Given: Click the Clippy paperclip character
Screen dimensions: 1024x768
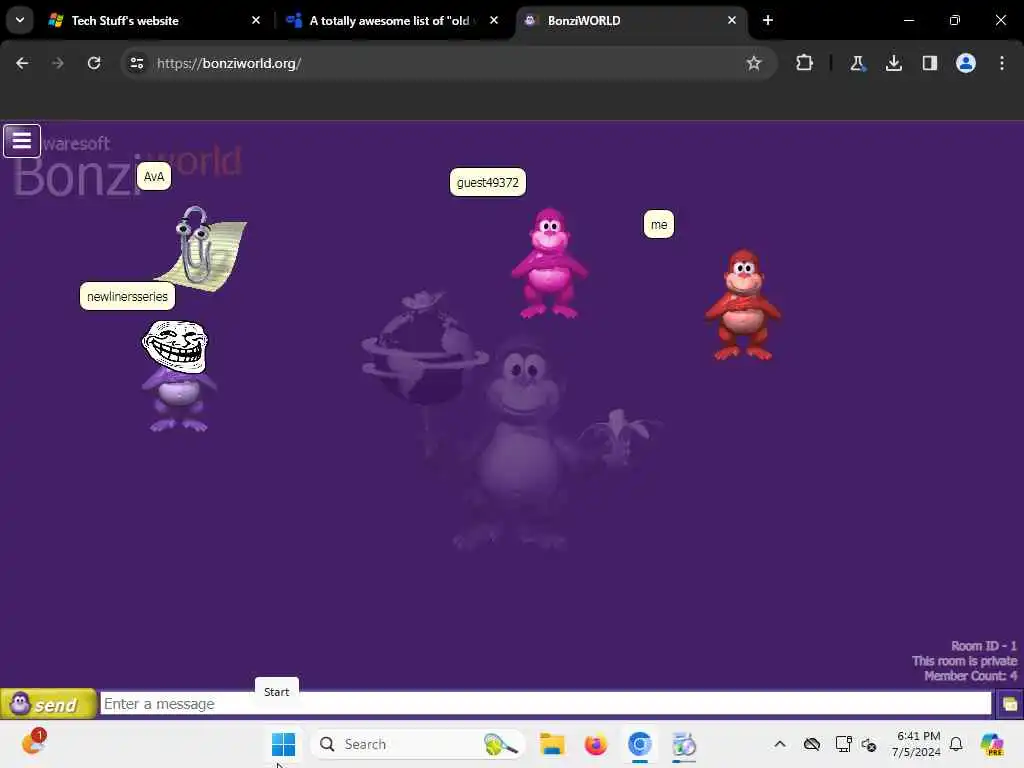Looking at the screenshot, I should (x=200, y=247).
